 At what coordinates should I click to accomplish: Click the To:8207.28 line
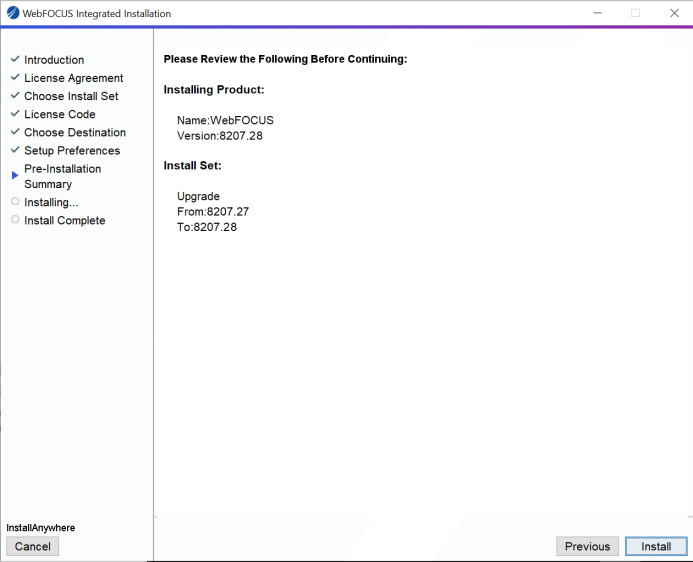(x=207, y=227)
